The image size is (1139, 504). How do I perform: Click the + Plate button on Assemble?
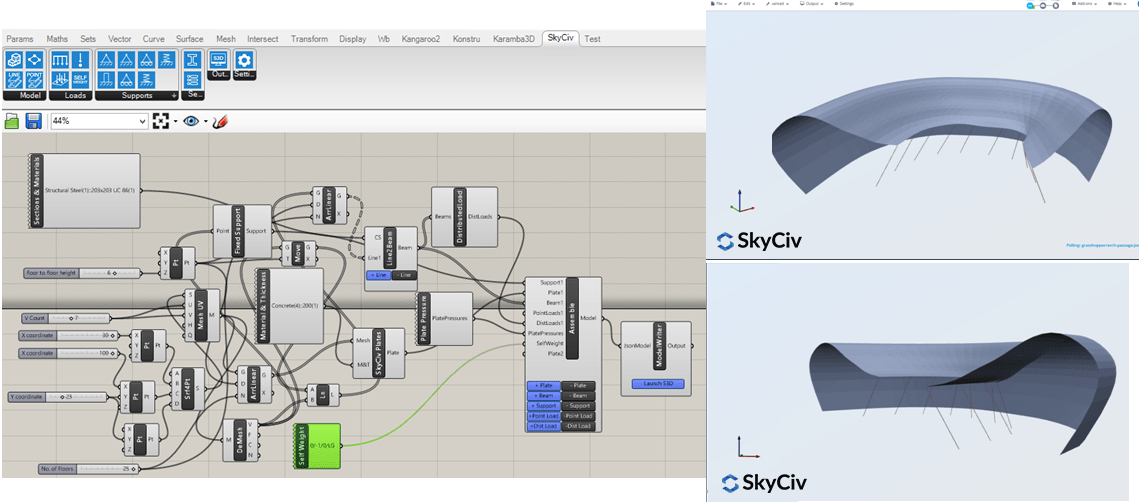(543, 386)
